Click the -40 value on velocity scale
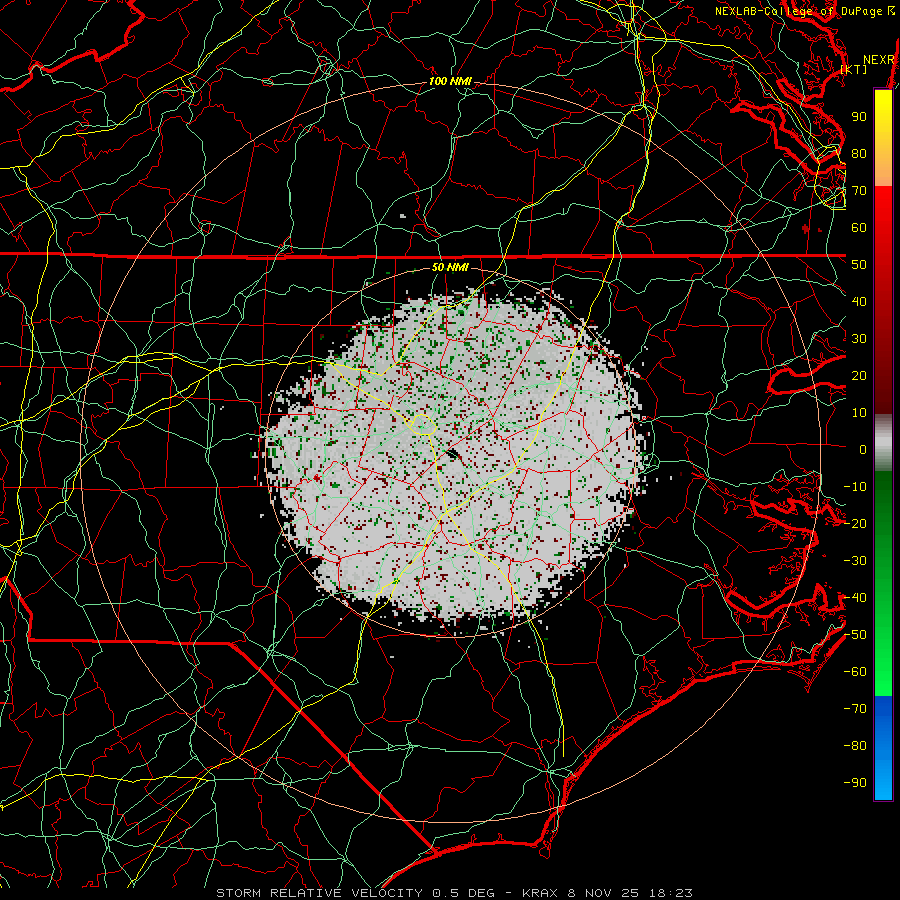 coord(855,598)
